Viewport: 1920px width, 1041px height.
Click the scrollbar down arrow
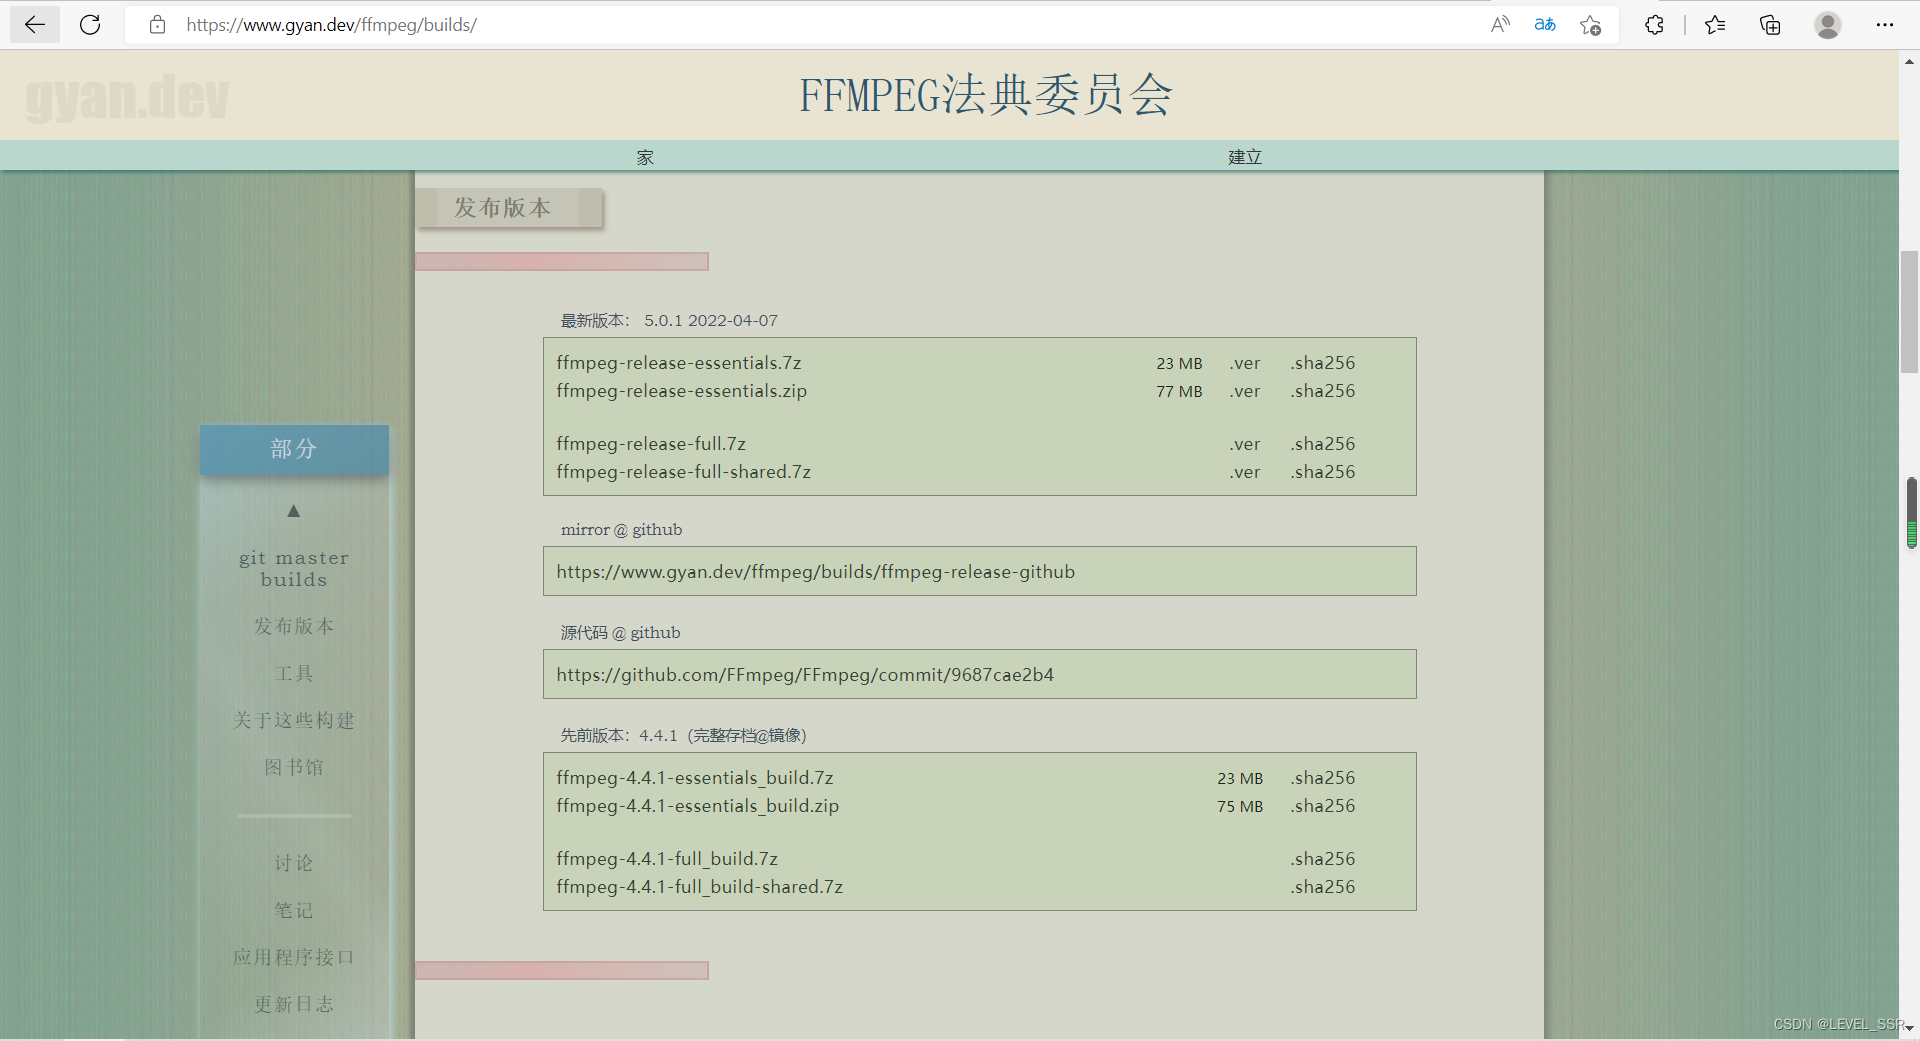coord(1909,1028)
